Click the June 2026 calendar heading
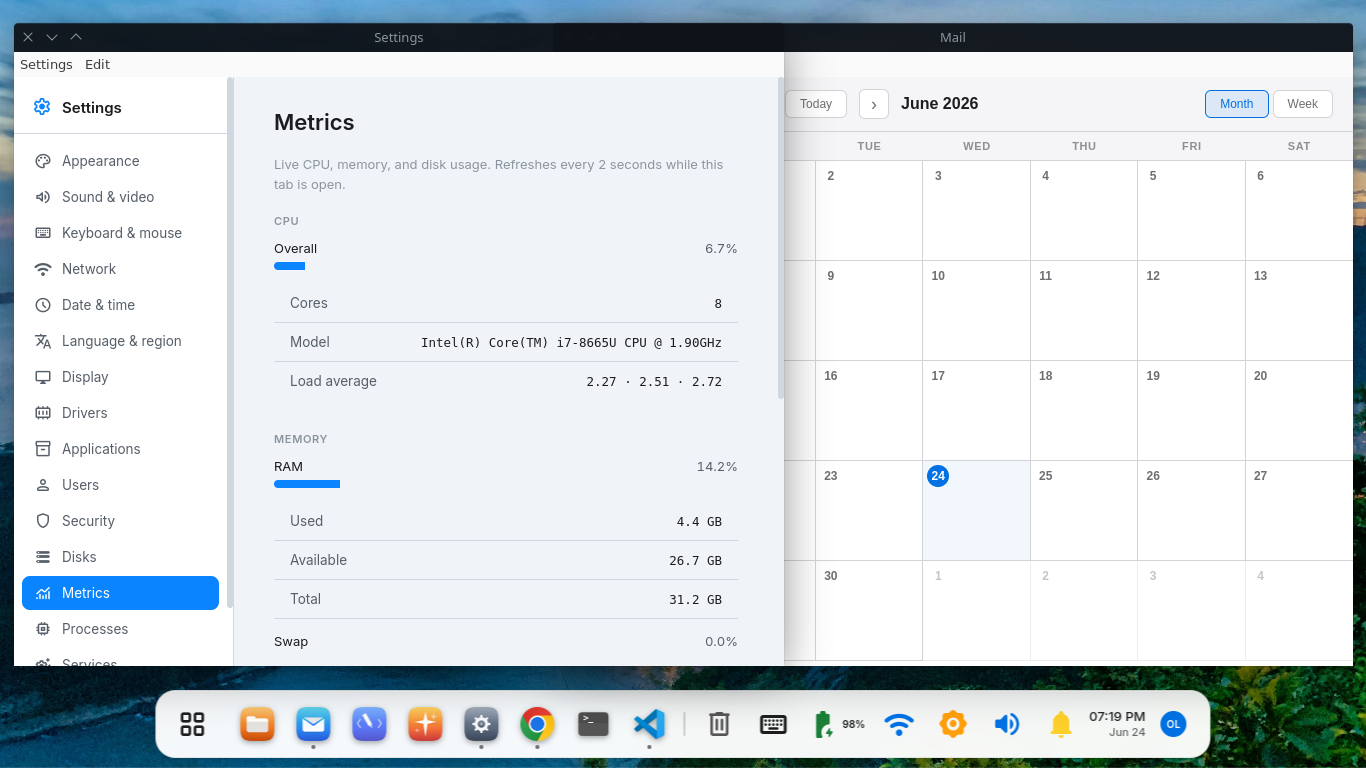This screenshot has height=768, width=1366. pos(939,104)
